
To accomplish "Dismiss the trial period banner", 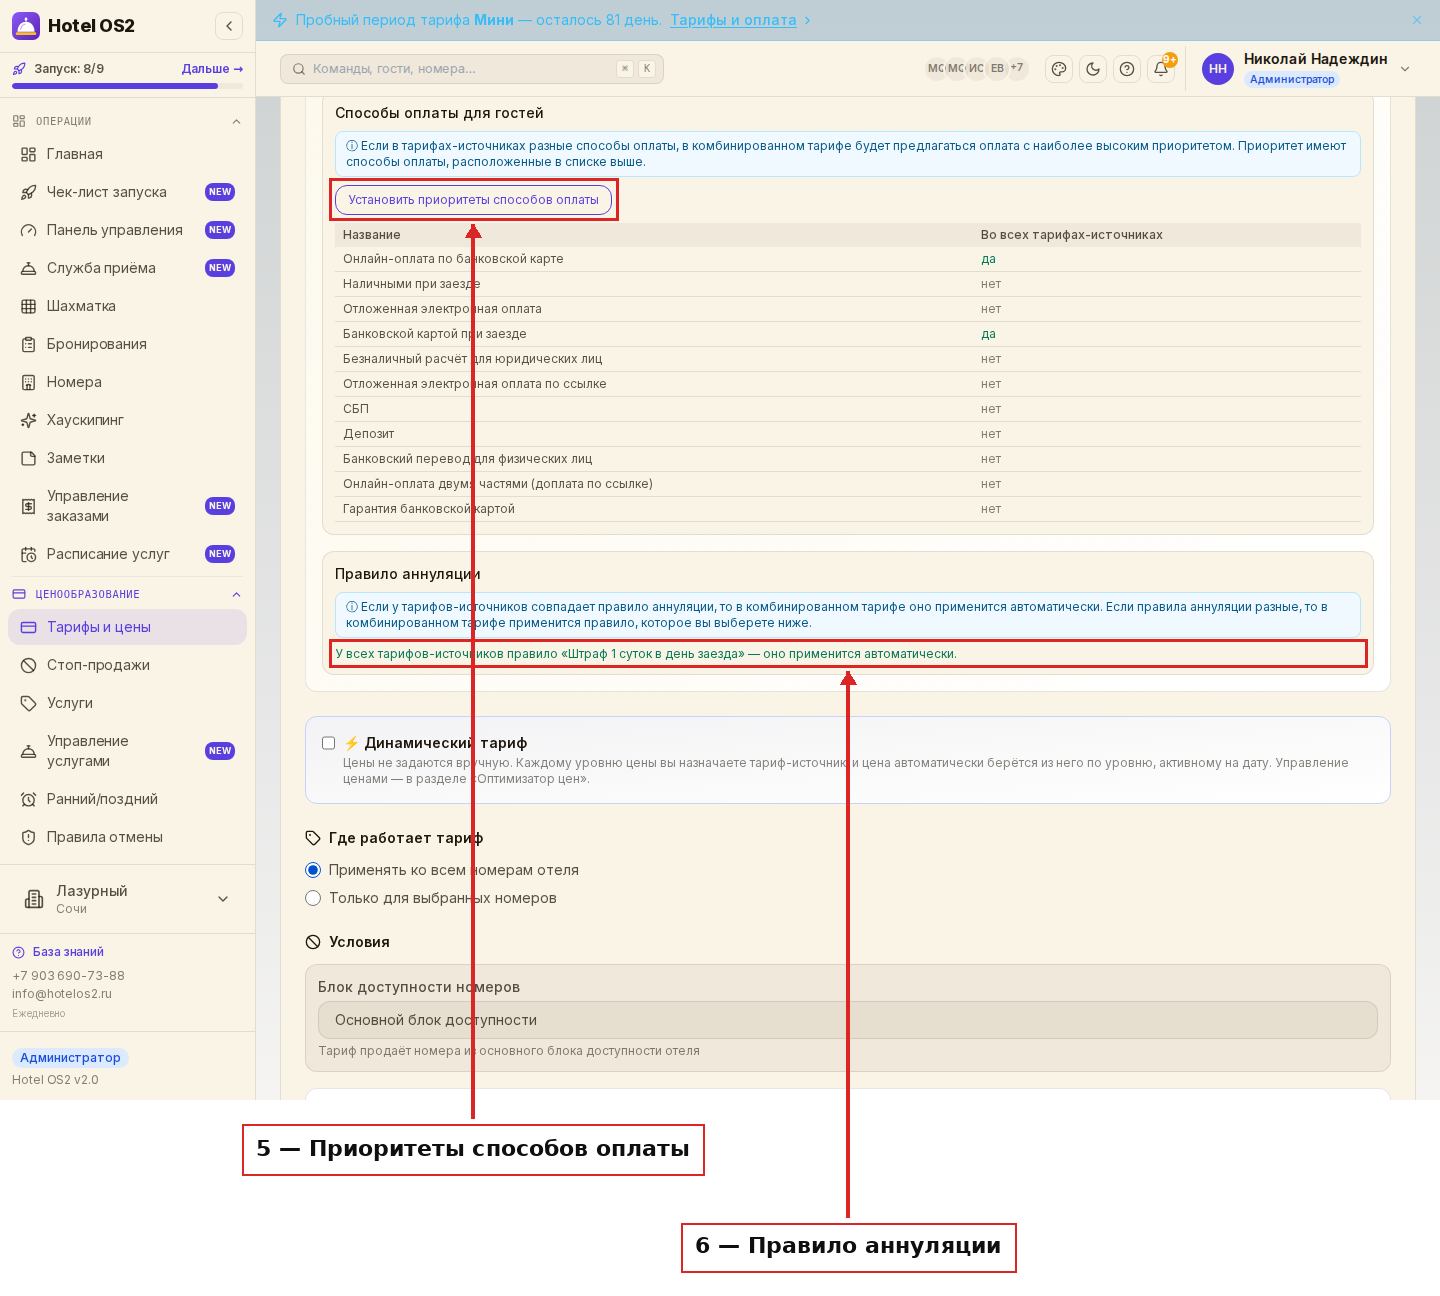I will pyautogui.click(x=1417, y=20).
